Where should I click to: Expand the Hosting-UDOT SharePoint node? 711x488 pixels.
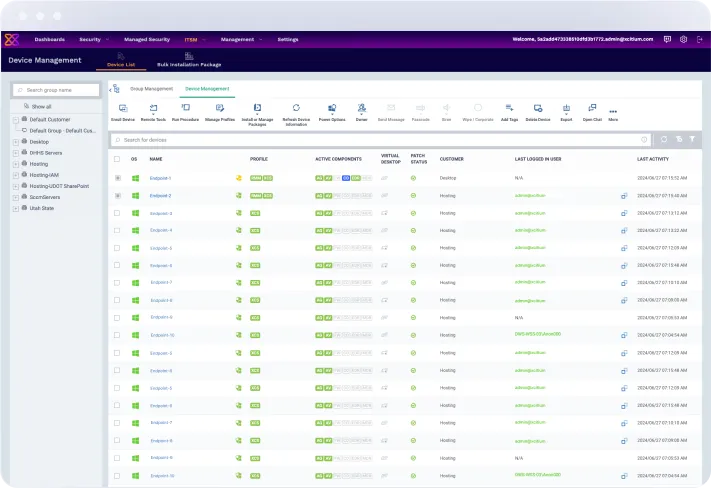click(16, 187)
